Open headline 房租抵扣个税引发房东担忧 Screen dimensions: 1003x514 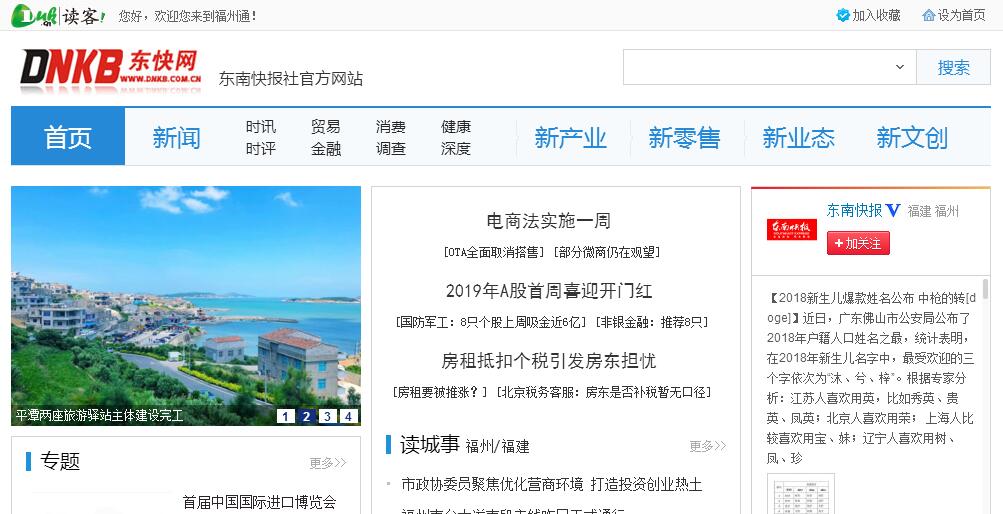point(549,361)
